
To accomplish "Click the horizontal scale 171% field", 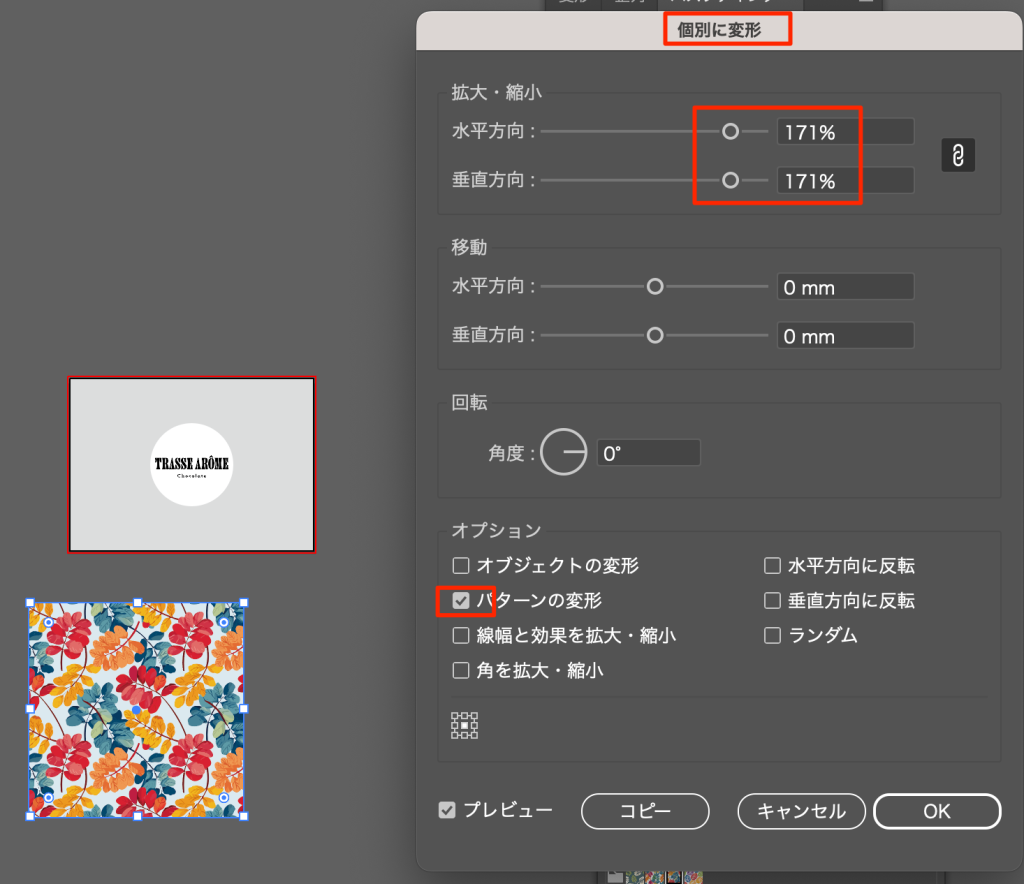I will click(x=845, y=132).
